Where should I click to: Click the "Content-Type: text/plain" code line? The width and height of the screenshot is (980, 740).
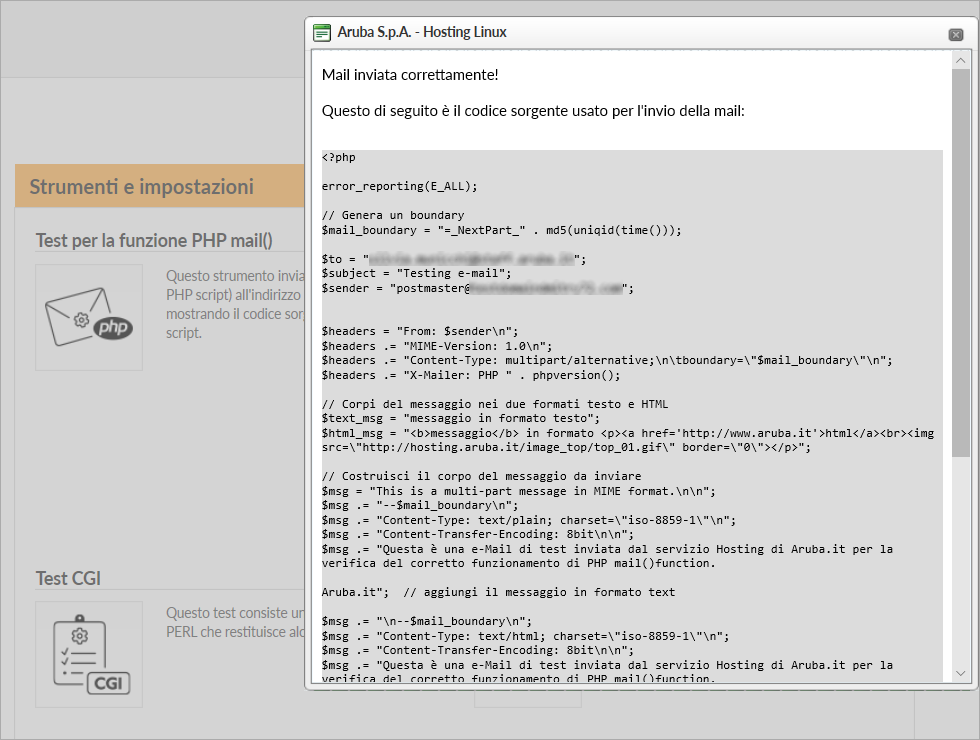click(529, 520)
